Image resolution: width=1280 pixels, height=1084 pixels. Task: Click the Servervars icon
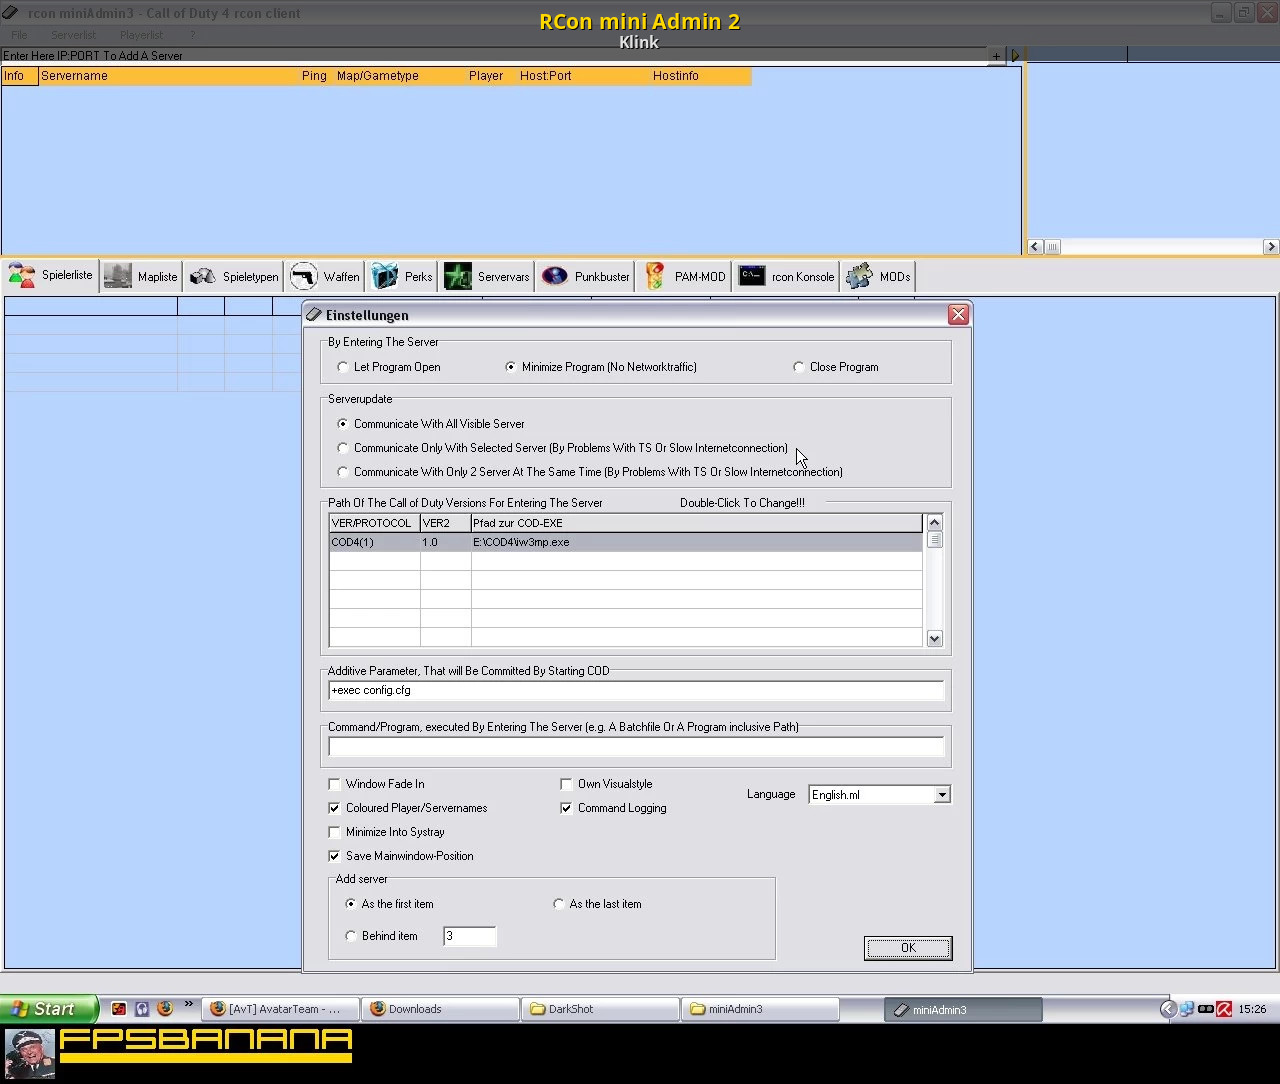point(458,277)
